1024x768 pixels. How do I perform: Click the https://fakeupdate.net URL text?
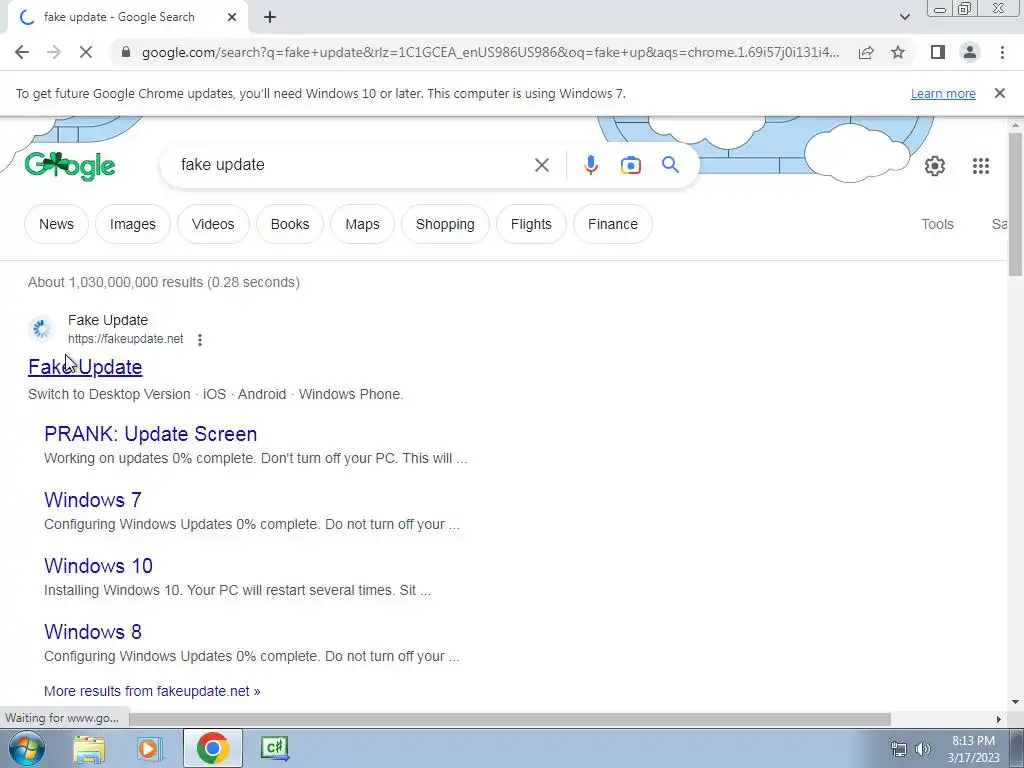[x=125, y=339]
